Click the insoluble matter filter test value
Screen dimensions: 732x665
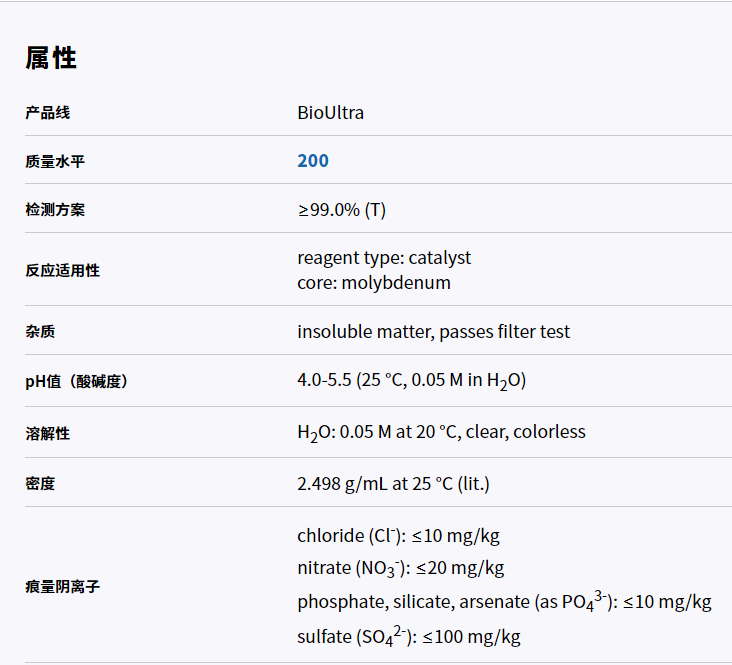(x=433, y=331)
